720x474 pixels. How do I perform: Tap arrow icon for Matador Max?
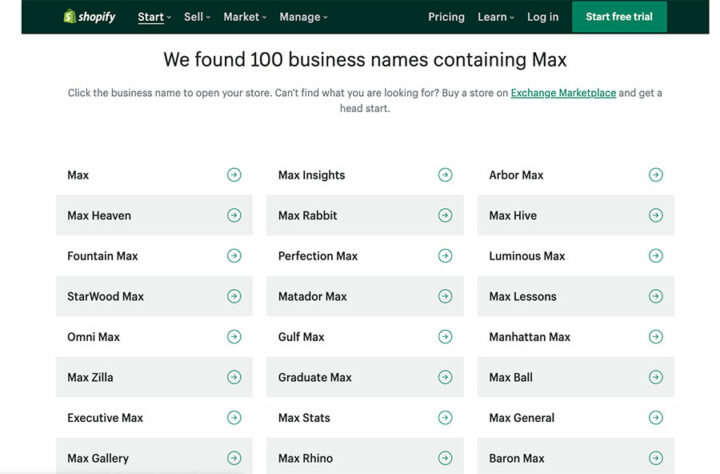[445, 296]
